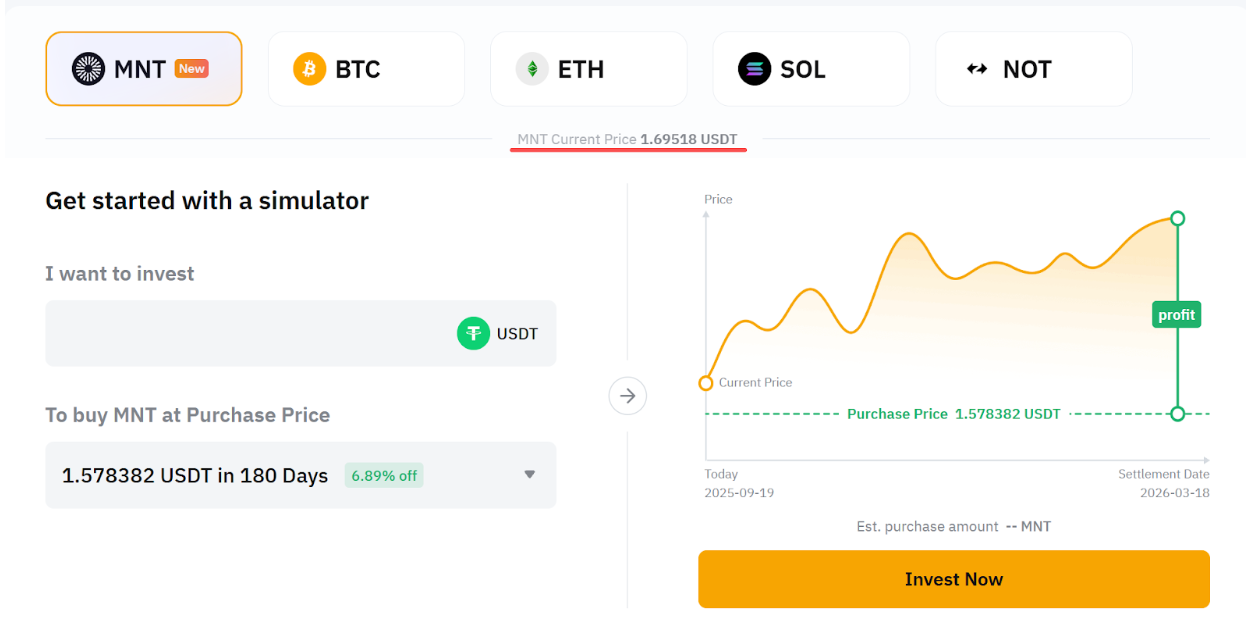Switch to the ETH coin tab
Image resolution: width=1246 pixels, height=618 pixels.
point(588,69)
